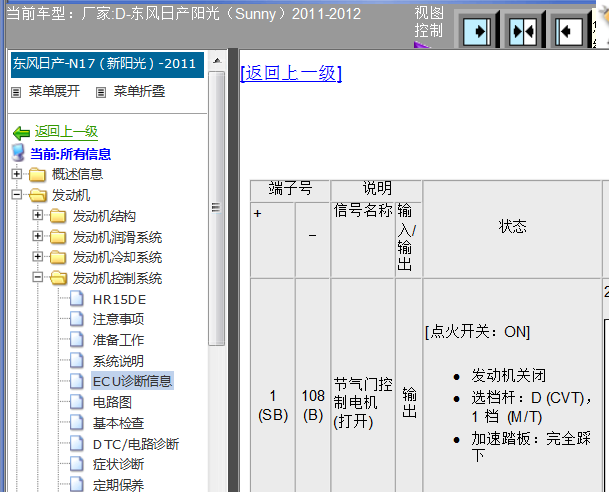Click the 定期保养 document icon

pyautogui.click(x=77, y=484)
